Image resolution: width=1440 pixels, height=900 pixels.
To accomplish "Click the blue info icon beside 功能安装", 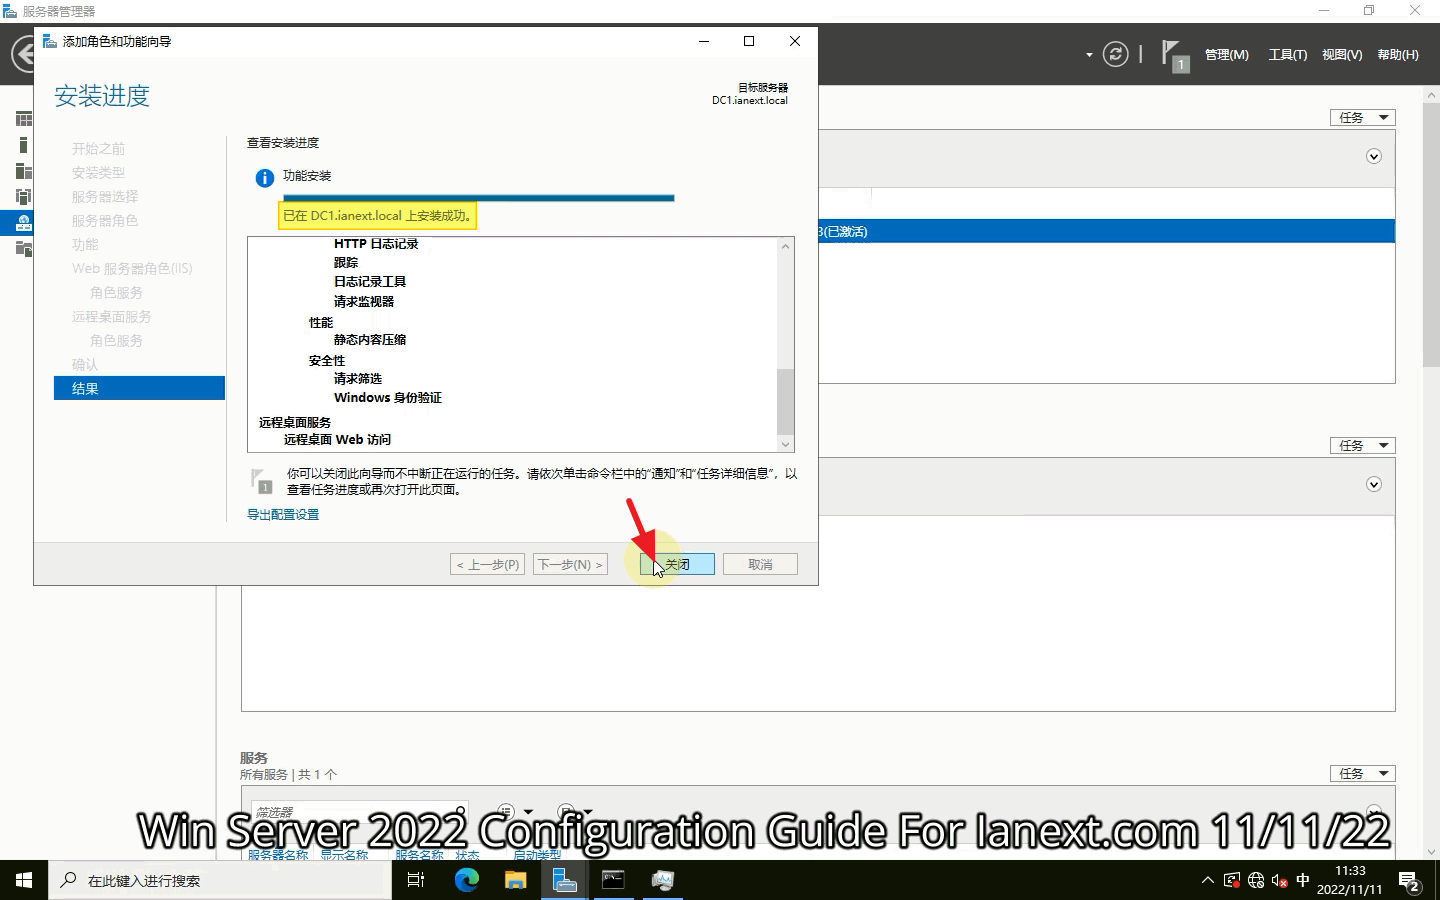I will [x=264, y=178].
